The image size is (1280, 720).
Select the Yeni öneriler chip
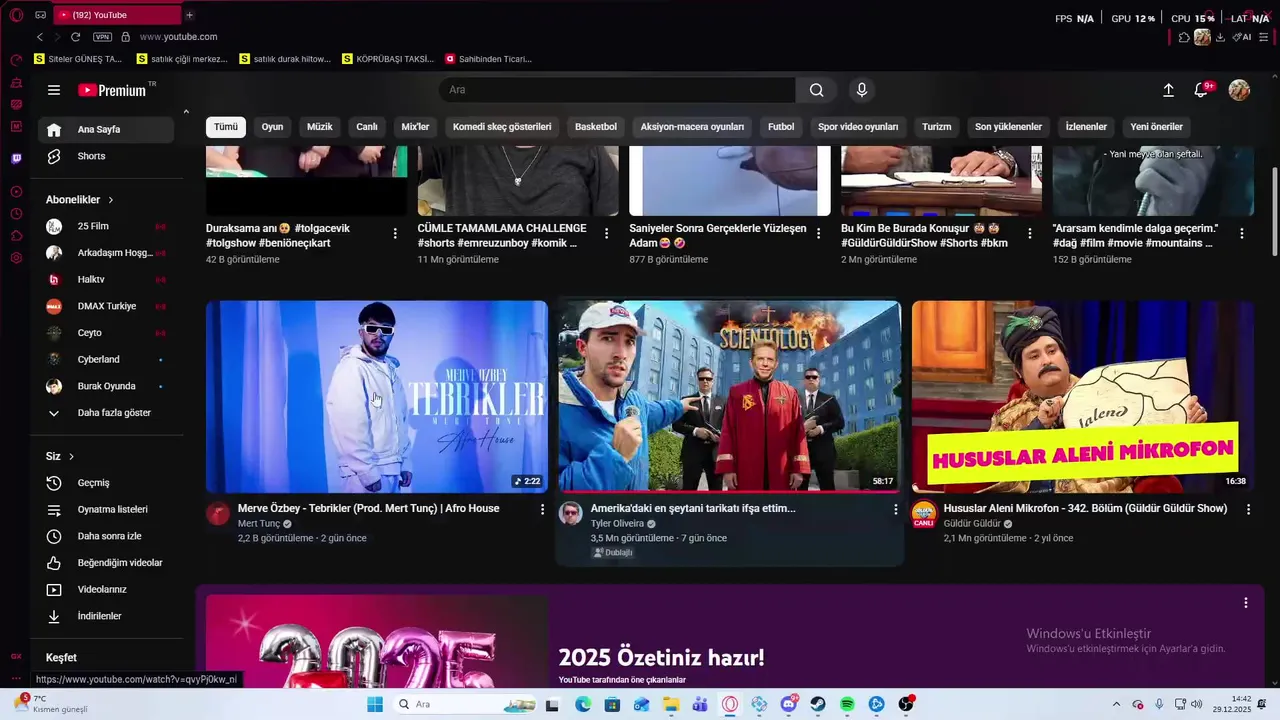tap(1156, 127)
